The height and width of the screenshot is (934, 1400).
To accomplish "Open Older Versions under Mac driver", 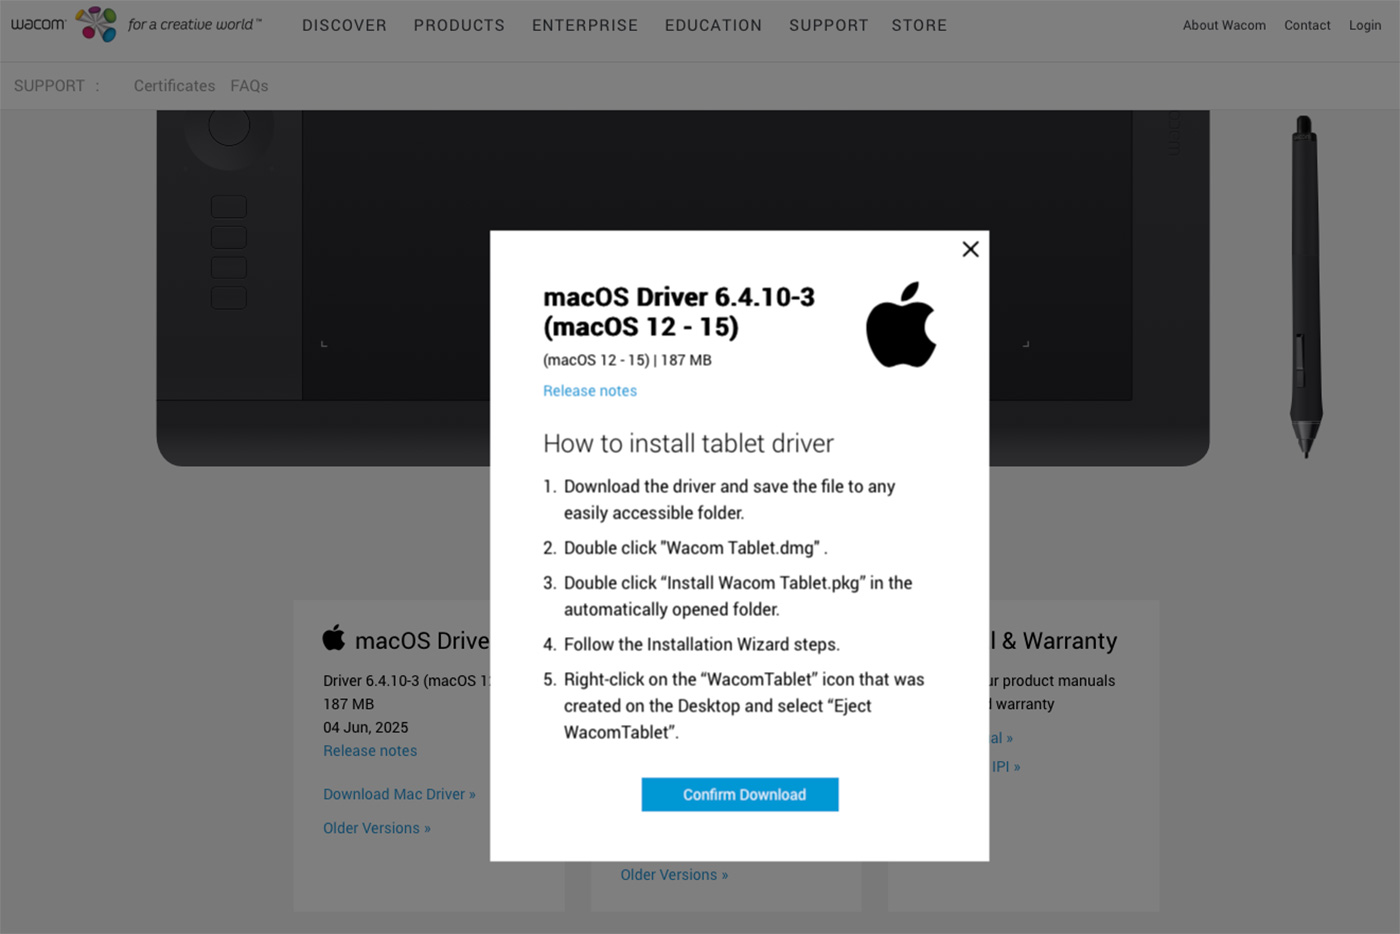I will click(x=377, y=828).
